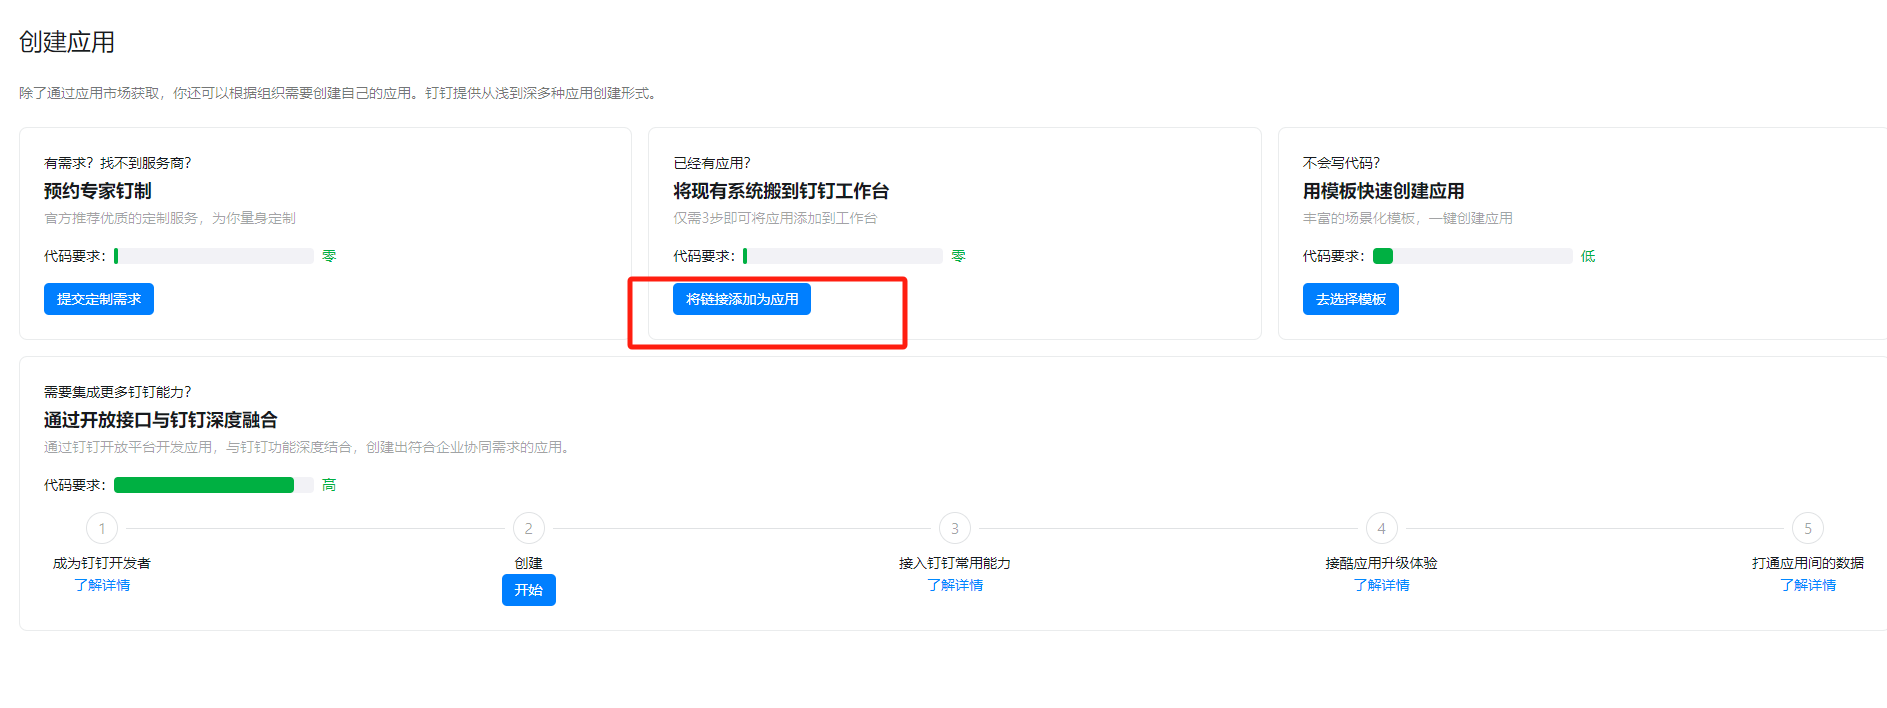Screen dimensions: 1887x708
Task: Select step 1 circle in progress steps
Action: (102, 528)
